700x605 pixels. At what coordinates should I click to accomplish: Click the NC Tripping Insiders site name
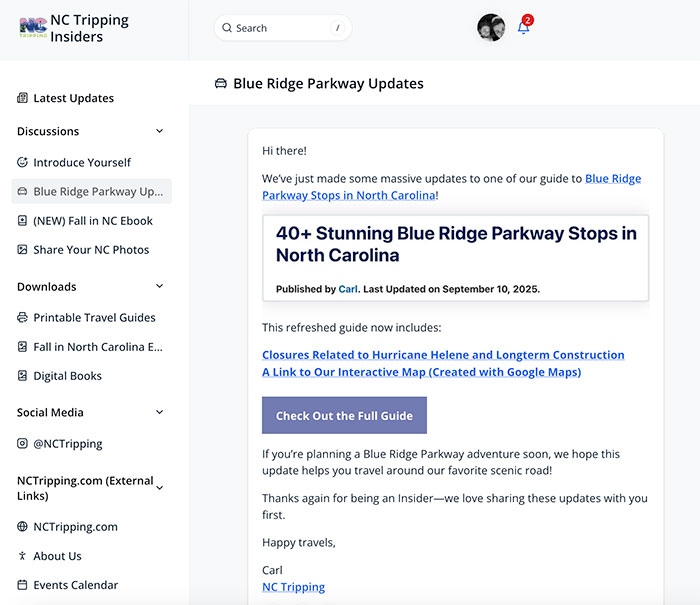coord(89,28)
